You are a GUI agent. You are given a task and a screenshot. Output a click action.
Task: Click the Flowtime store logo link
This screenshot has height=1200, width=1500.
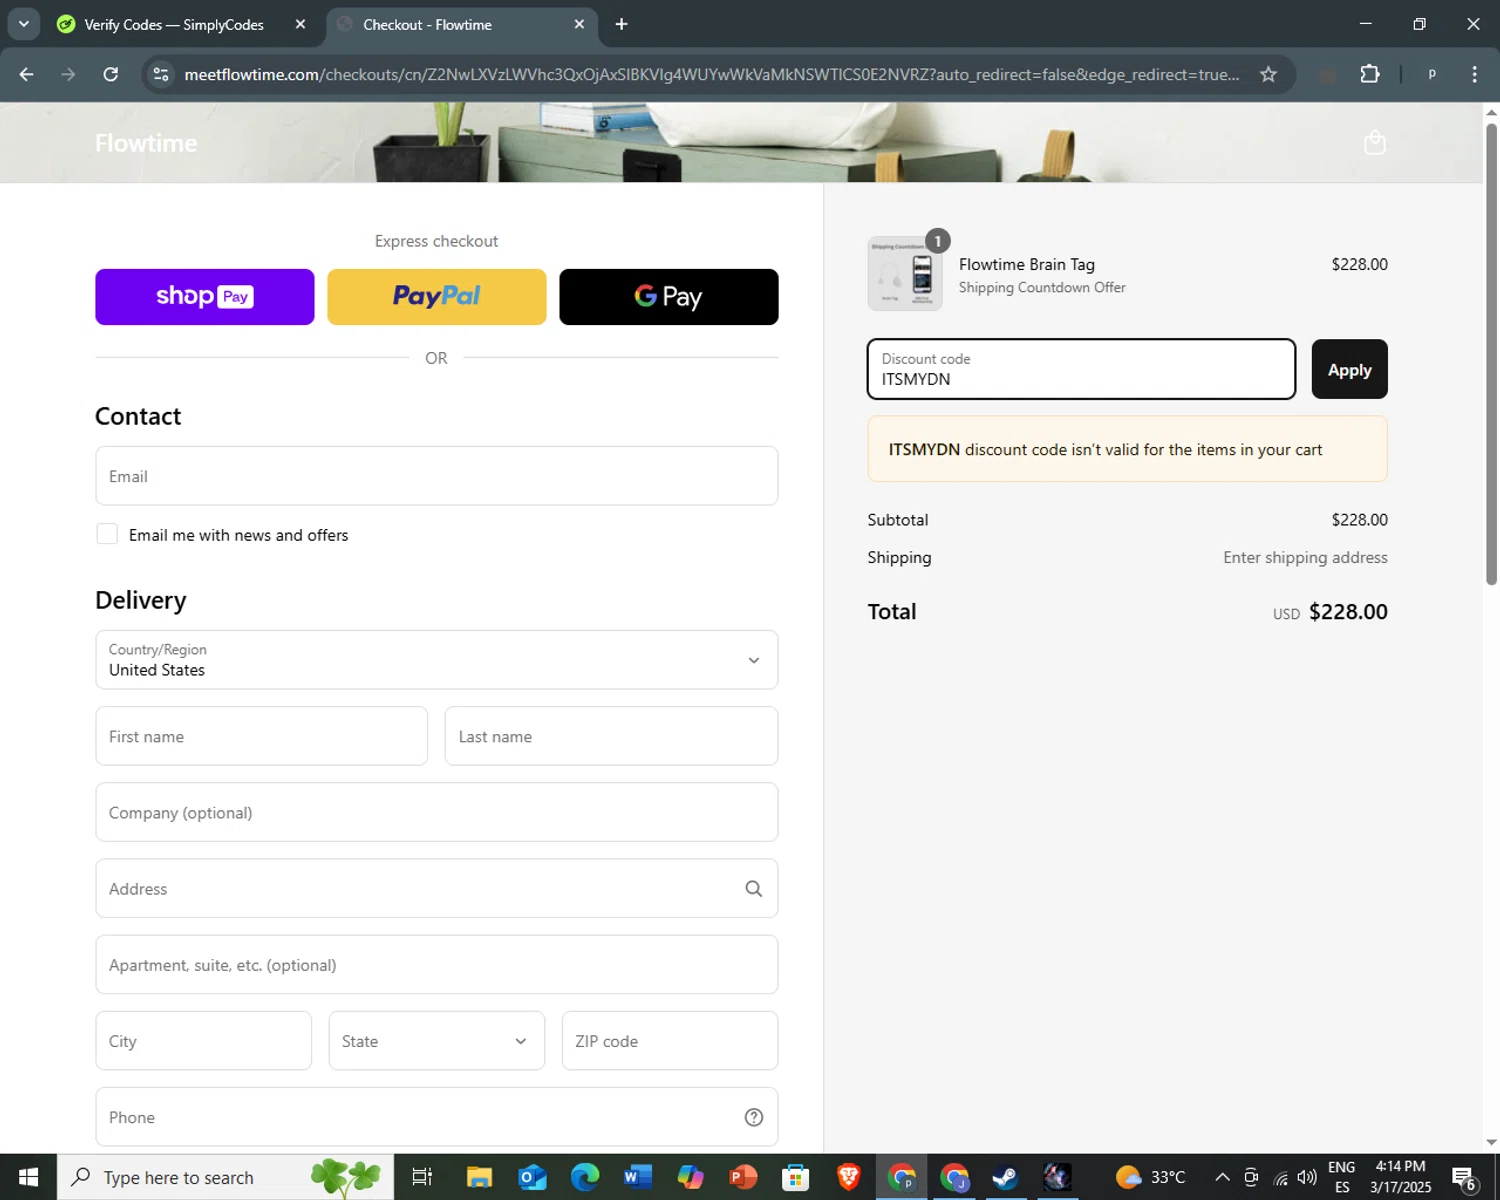click(x=146, y=143)
